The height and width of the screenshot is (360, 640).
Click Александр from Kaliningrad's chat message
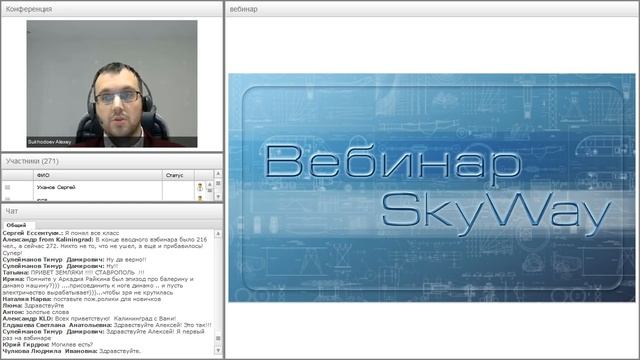(x=105, y=246)
